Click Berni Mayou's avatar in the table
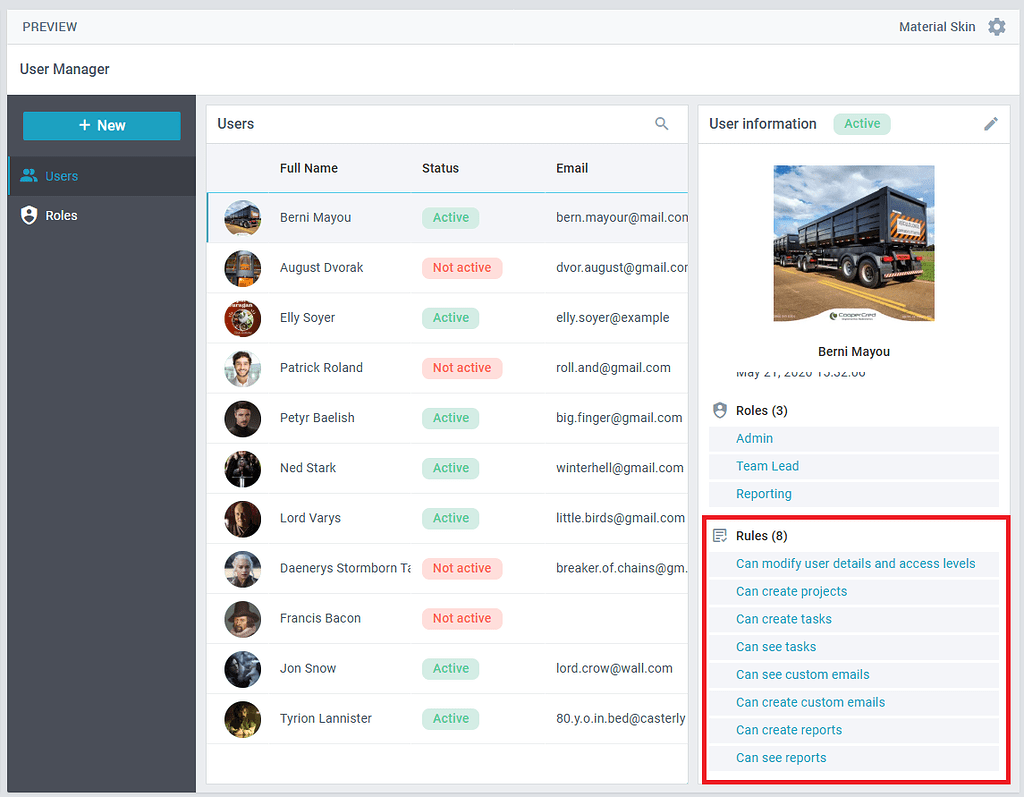1024x797 pixels. tap(242, 218)
